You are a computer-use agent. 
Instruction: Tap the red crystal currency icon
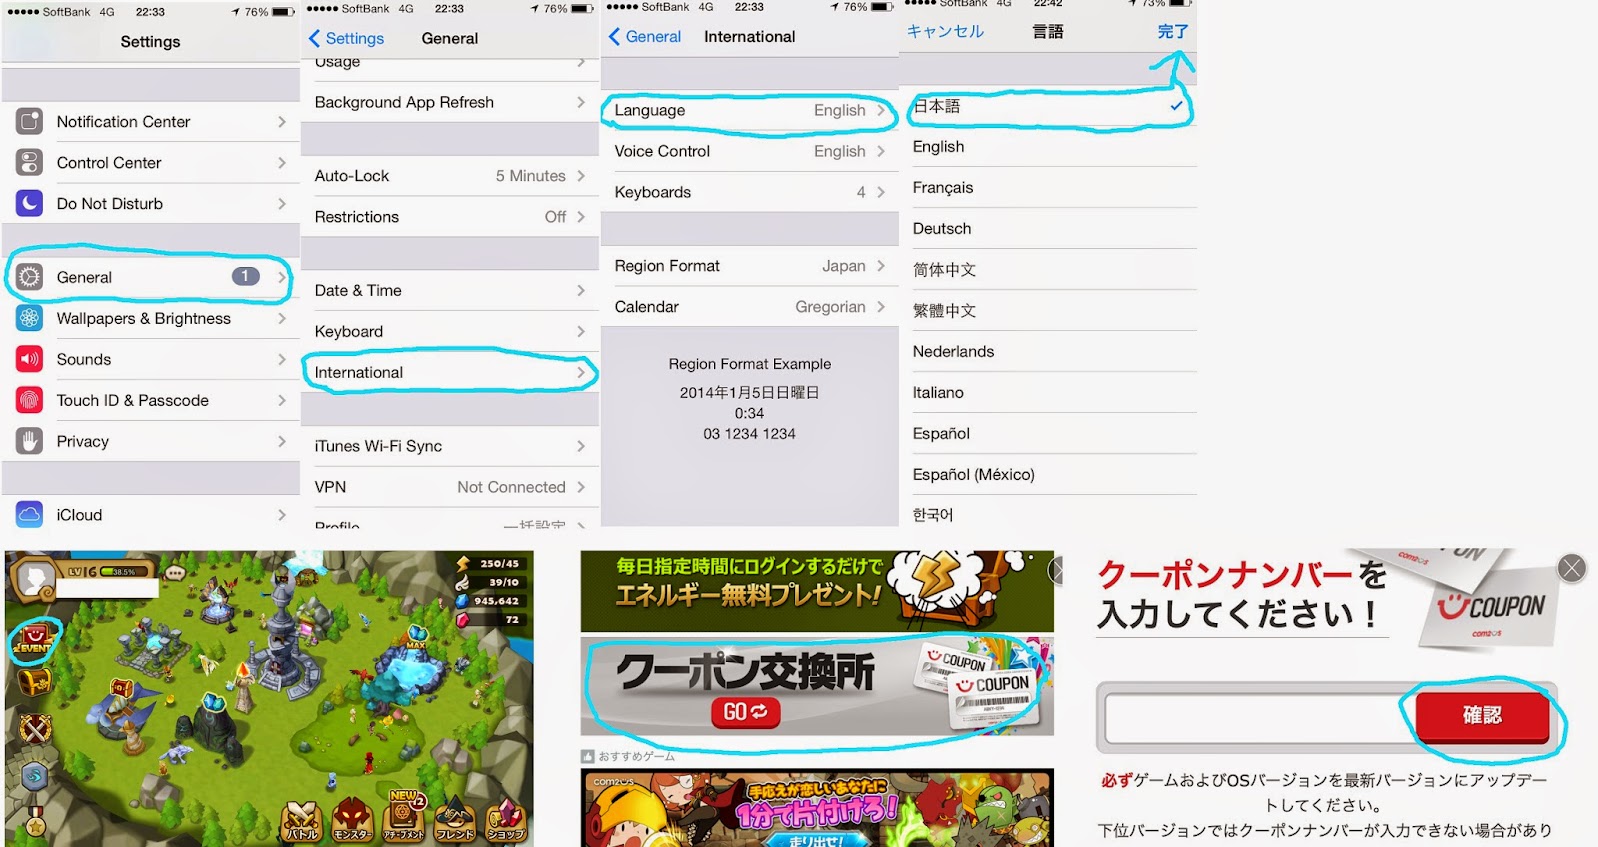[463, 620]
